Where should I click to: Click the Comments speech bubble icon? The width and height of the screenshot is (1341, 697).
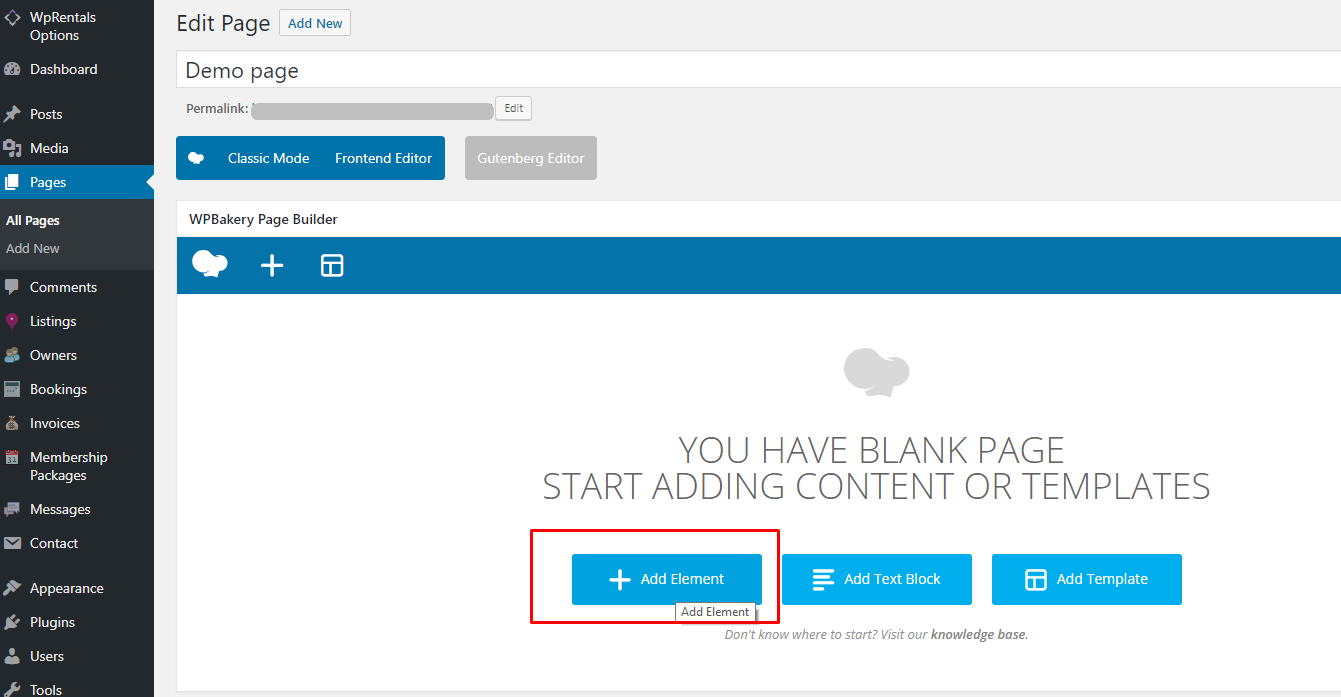pyautogui.click(x=12, y=287)
